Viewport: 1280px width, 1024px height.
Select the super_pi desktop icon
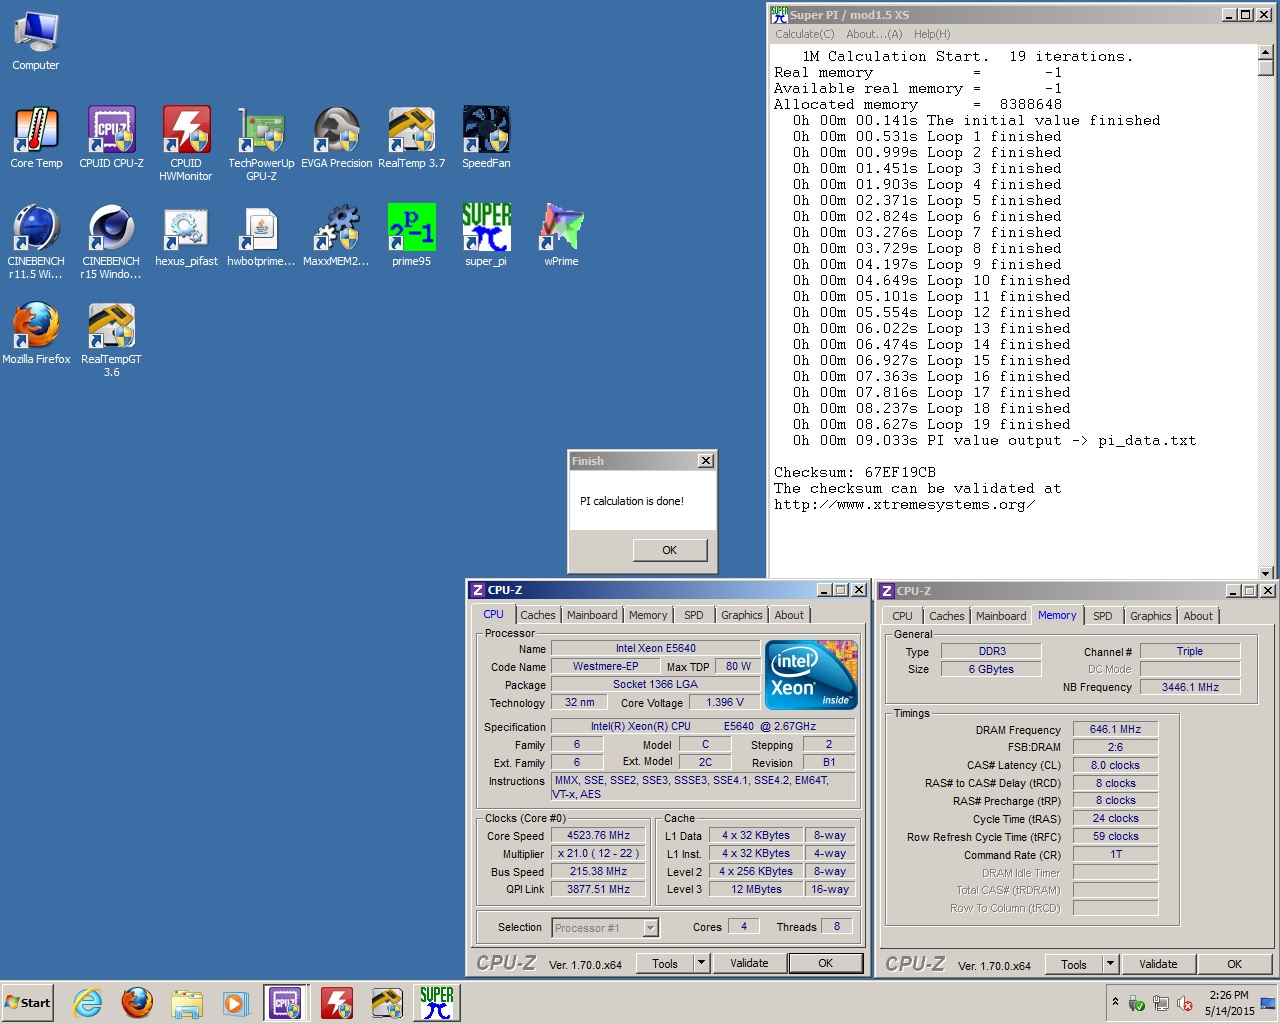click(486, 235)
